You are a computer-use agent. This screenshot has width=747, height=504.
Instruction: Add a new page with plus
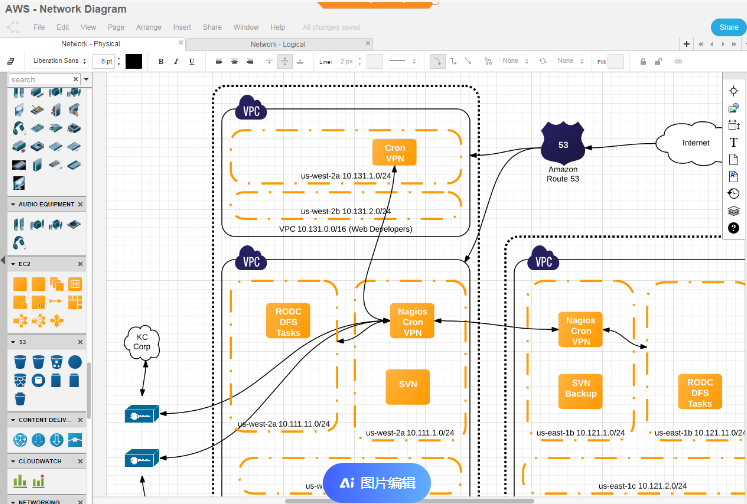click(x=686, y=44)
